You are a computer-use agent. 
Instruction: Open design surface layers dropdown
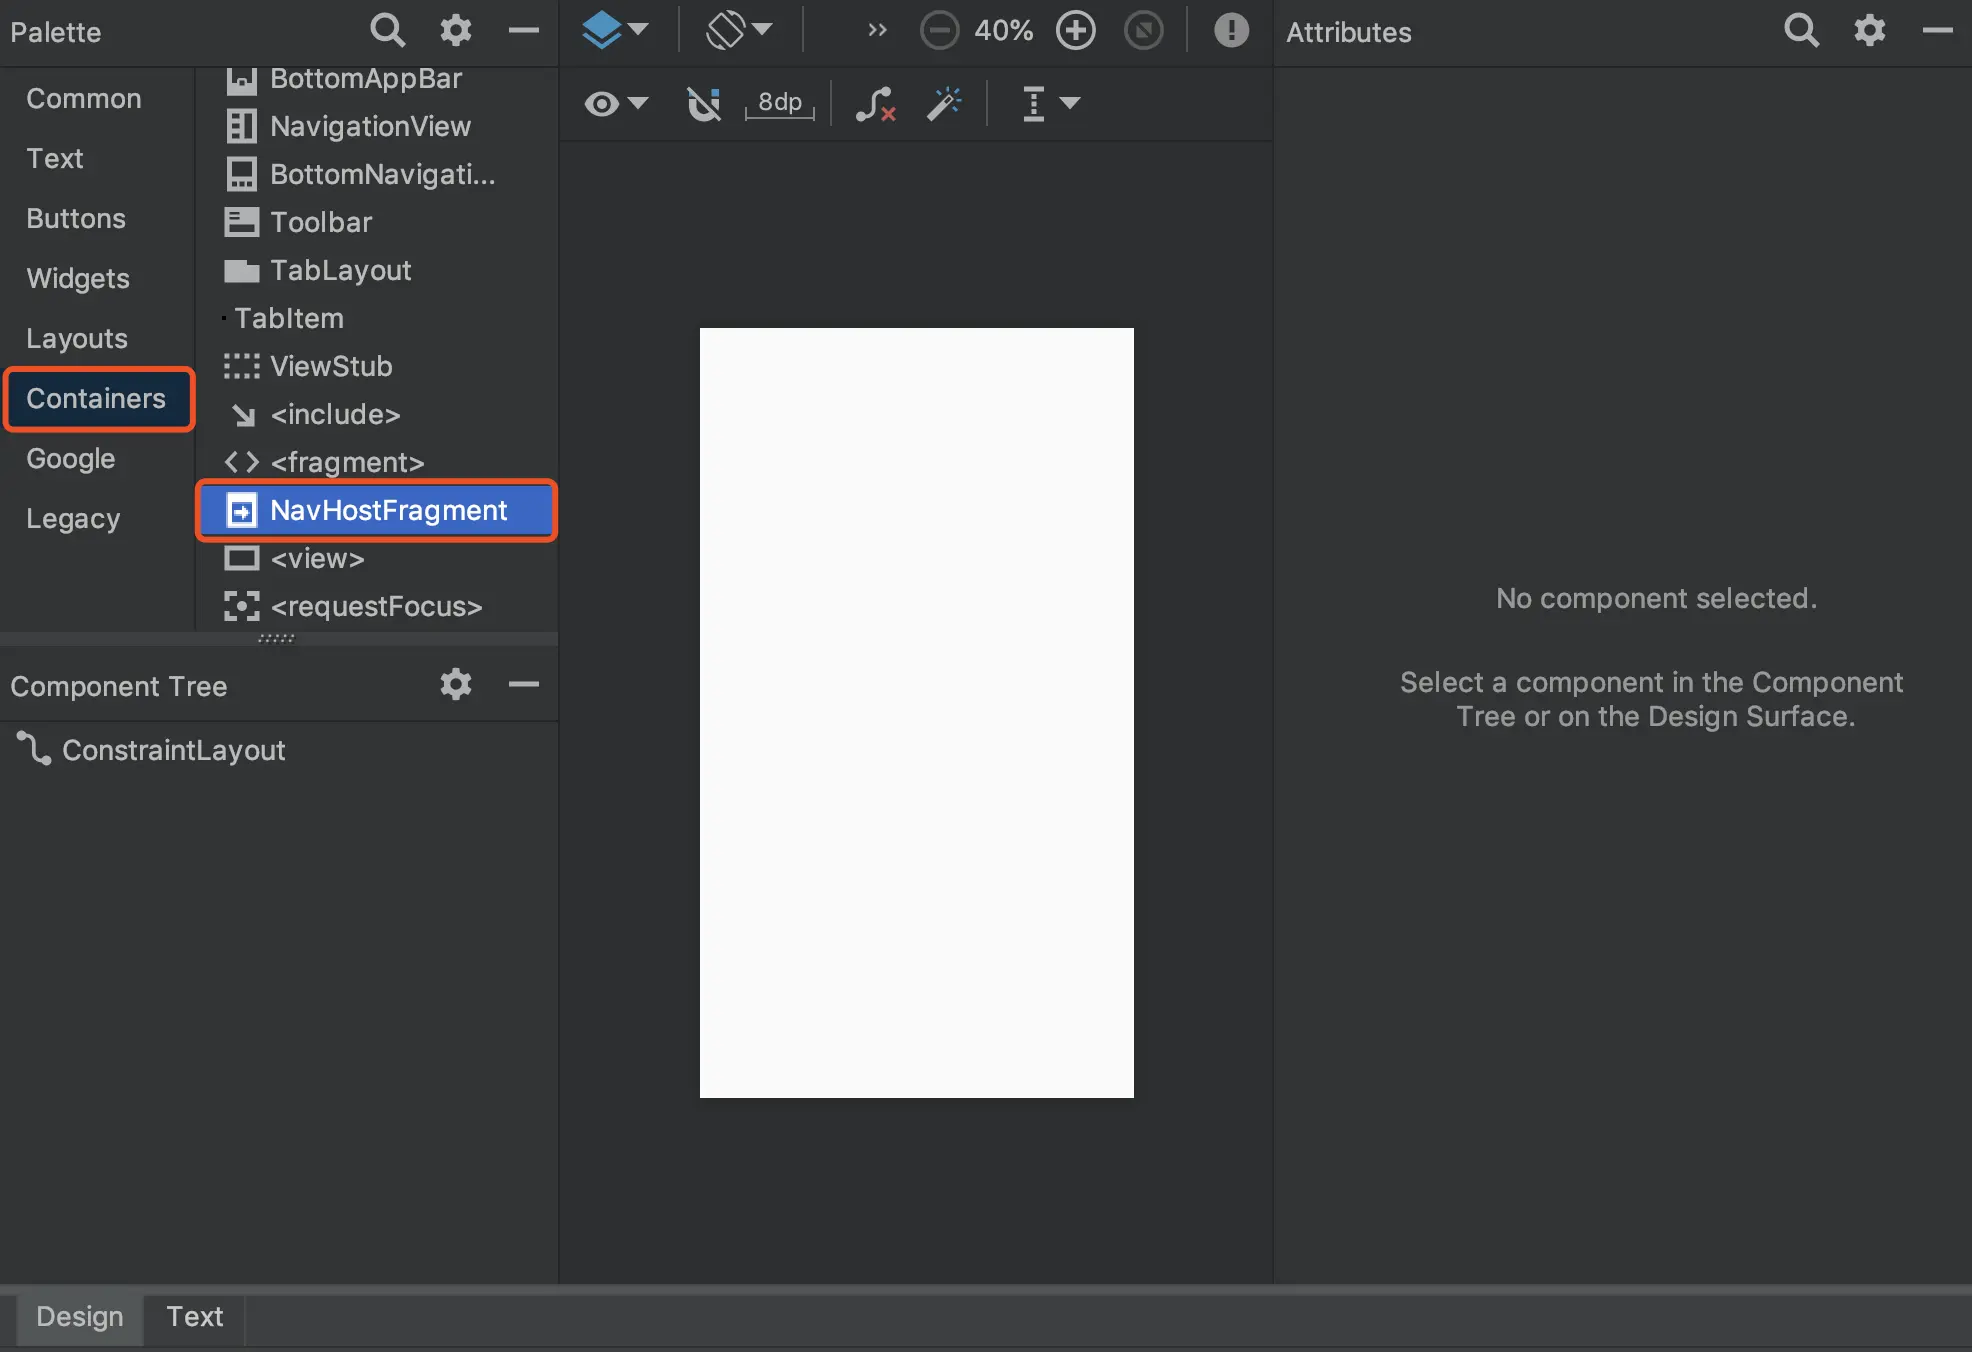coord(615,30)
